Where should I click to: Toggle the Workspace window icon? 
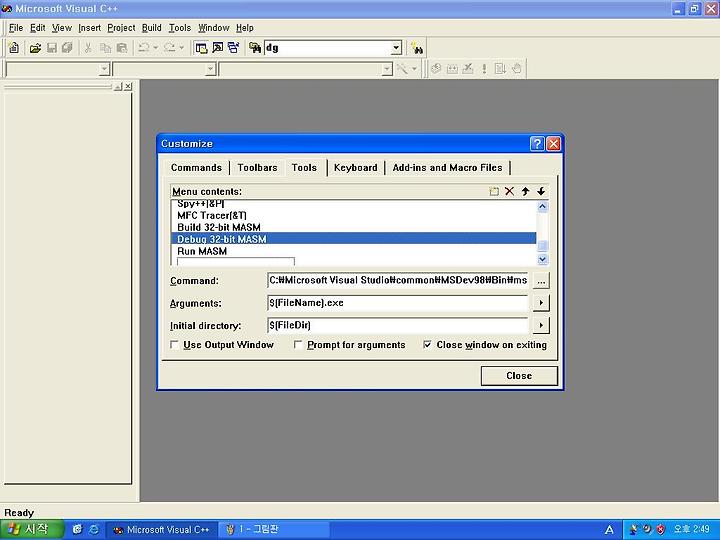pyautogui.click(x=201, y=48)
